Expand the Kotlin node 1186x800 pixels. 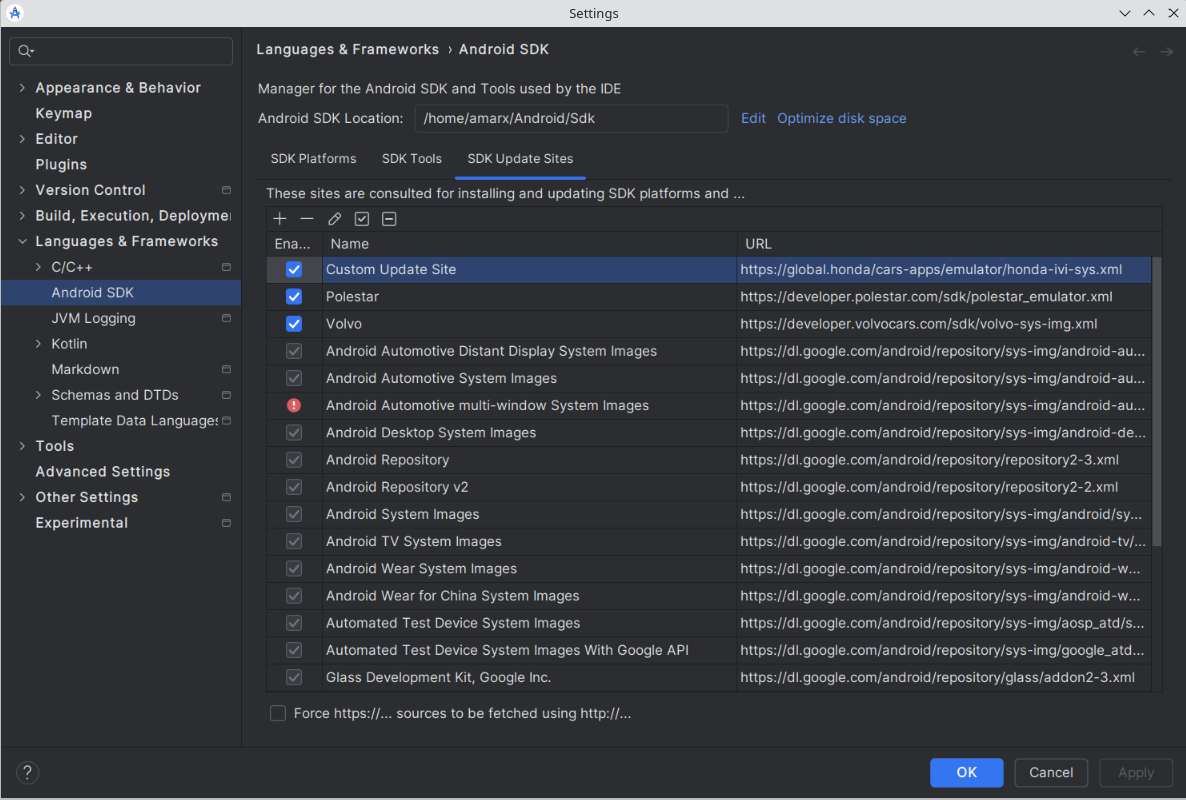39,344
